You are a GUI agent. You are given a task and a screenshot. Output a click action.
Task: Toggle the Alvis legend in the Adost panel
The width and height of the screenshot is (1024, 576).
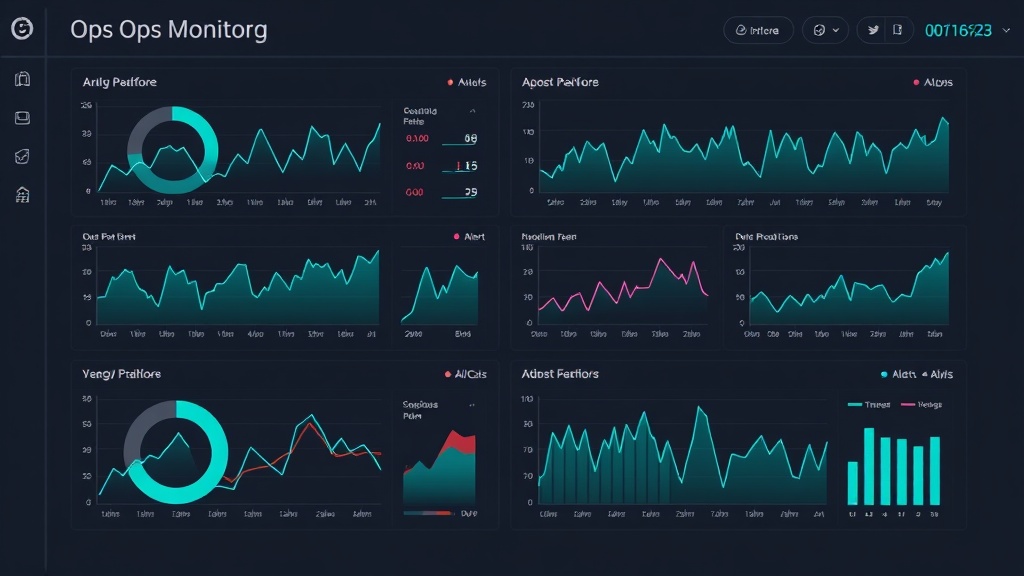point(937,374)
